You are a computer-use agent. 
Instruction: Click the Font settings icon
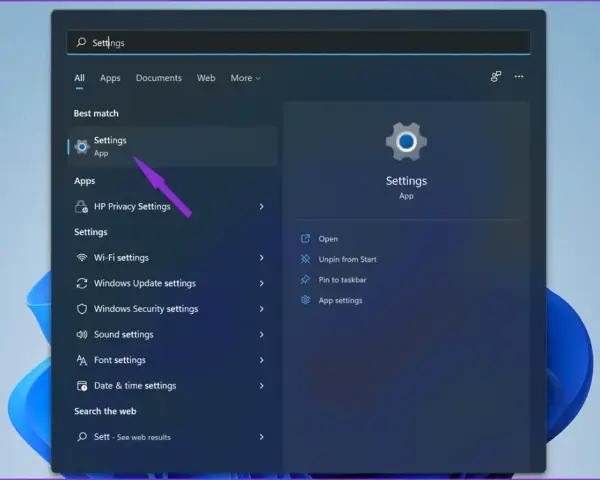coord(82,360)
